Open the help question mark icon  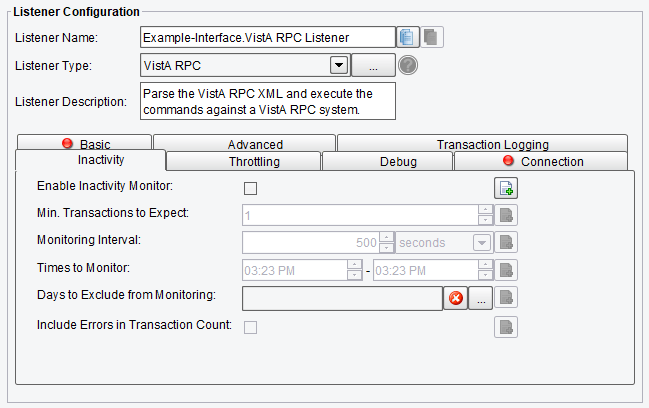pos(408,65)
